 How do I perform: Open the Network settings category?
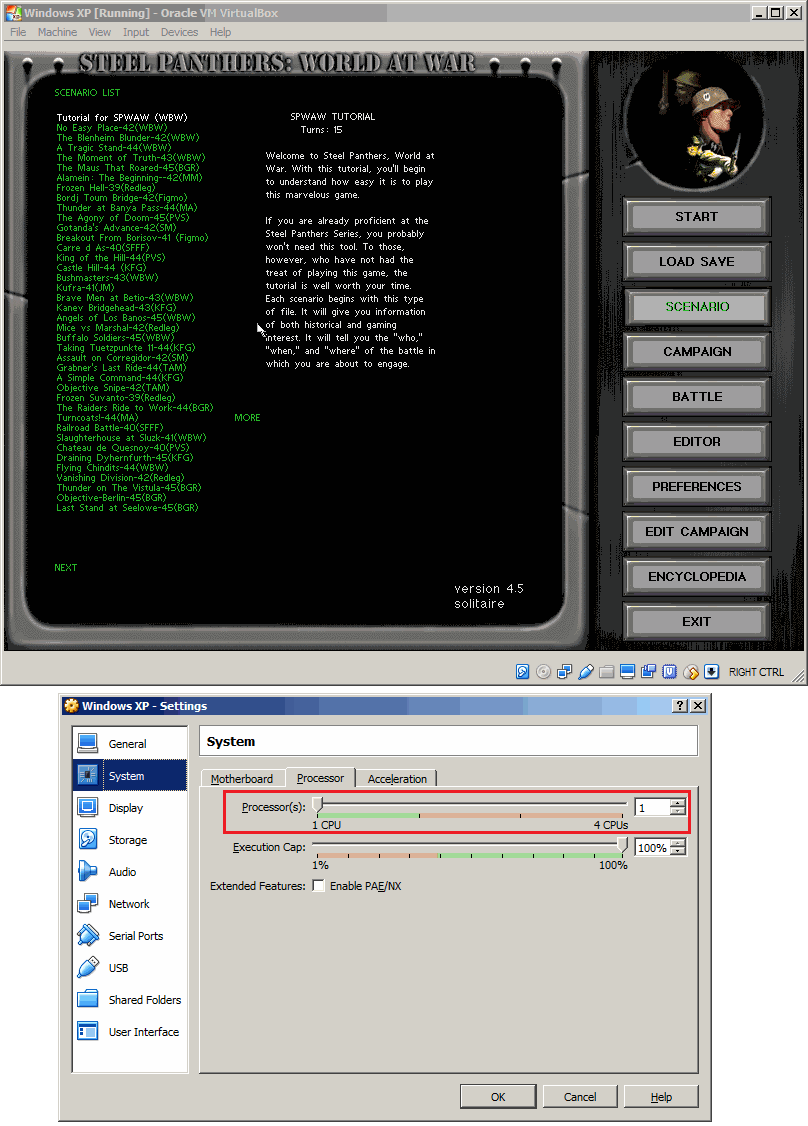pyautogui.click(x=130, y=903)
